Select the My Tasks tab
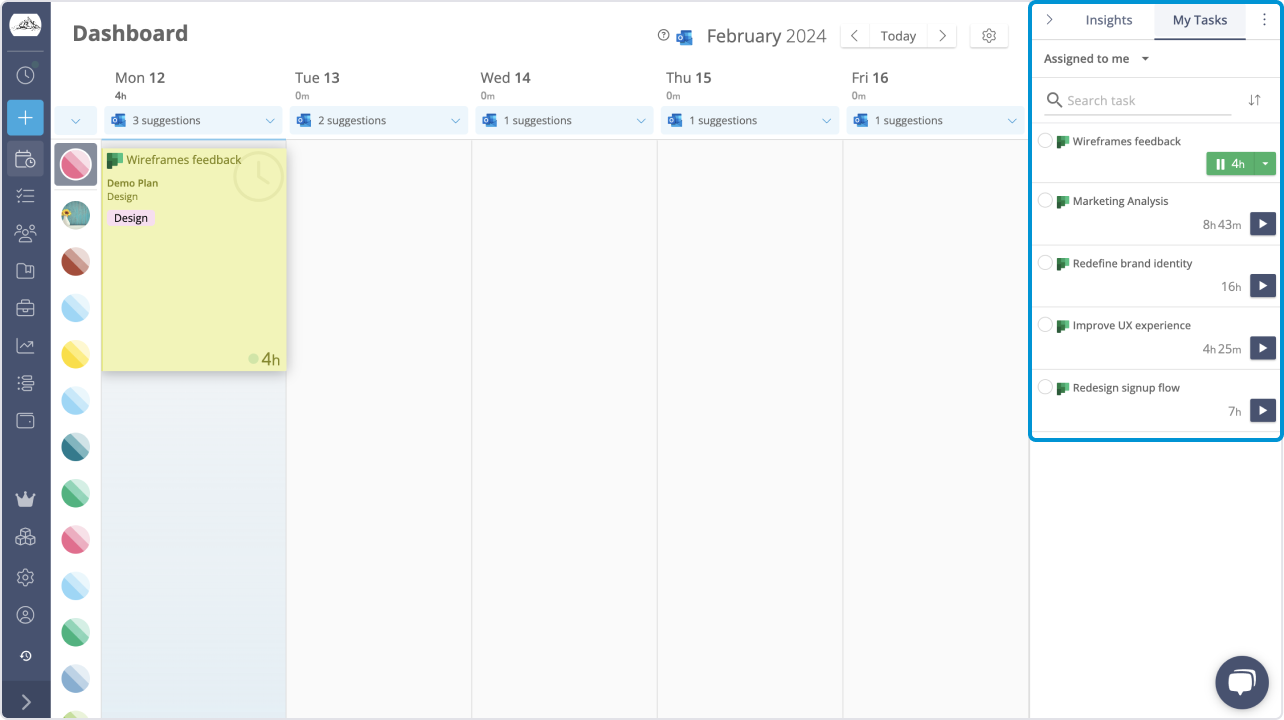Viewport: 1284px width, 720px height. click(x=1199, y=20)
